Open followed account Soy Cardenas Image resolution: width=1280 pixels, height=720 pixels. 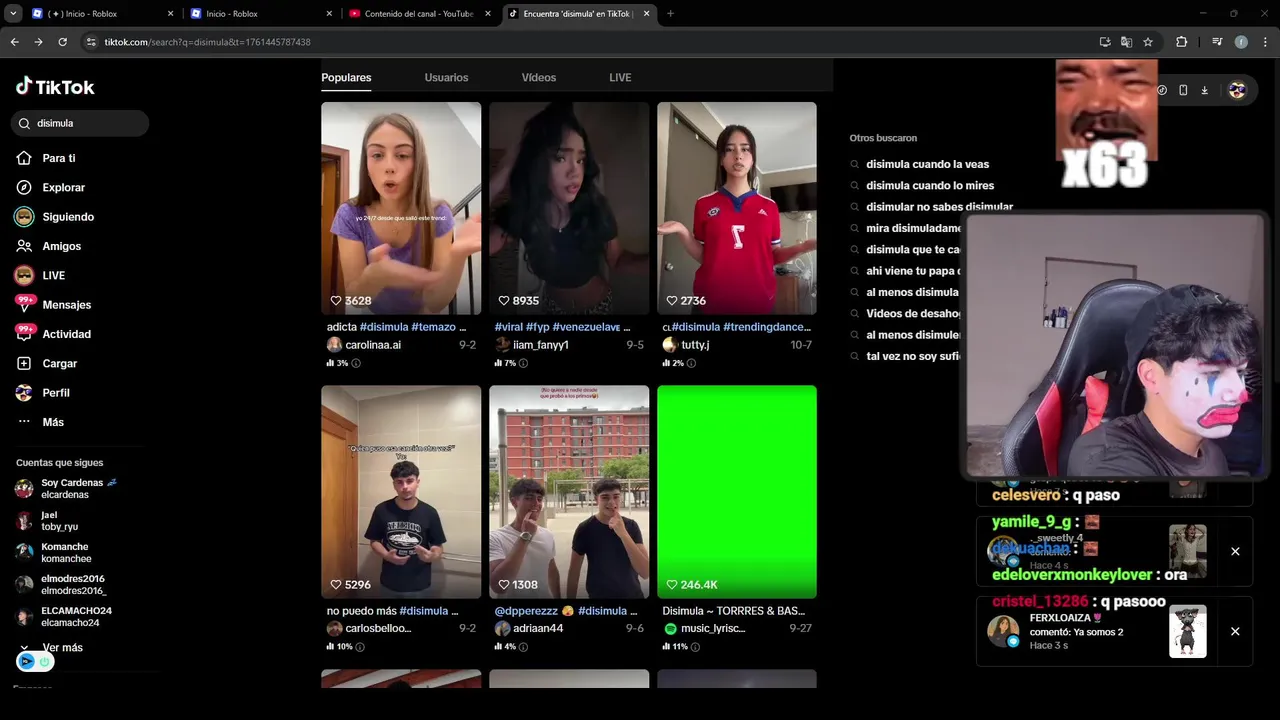pos(65,488)
